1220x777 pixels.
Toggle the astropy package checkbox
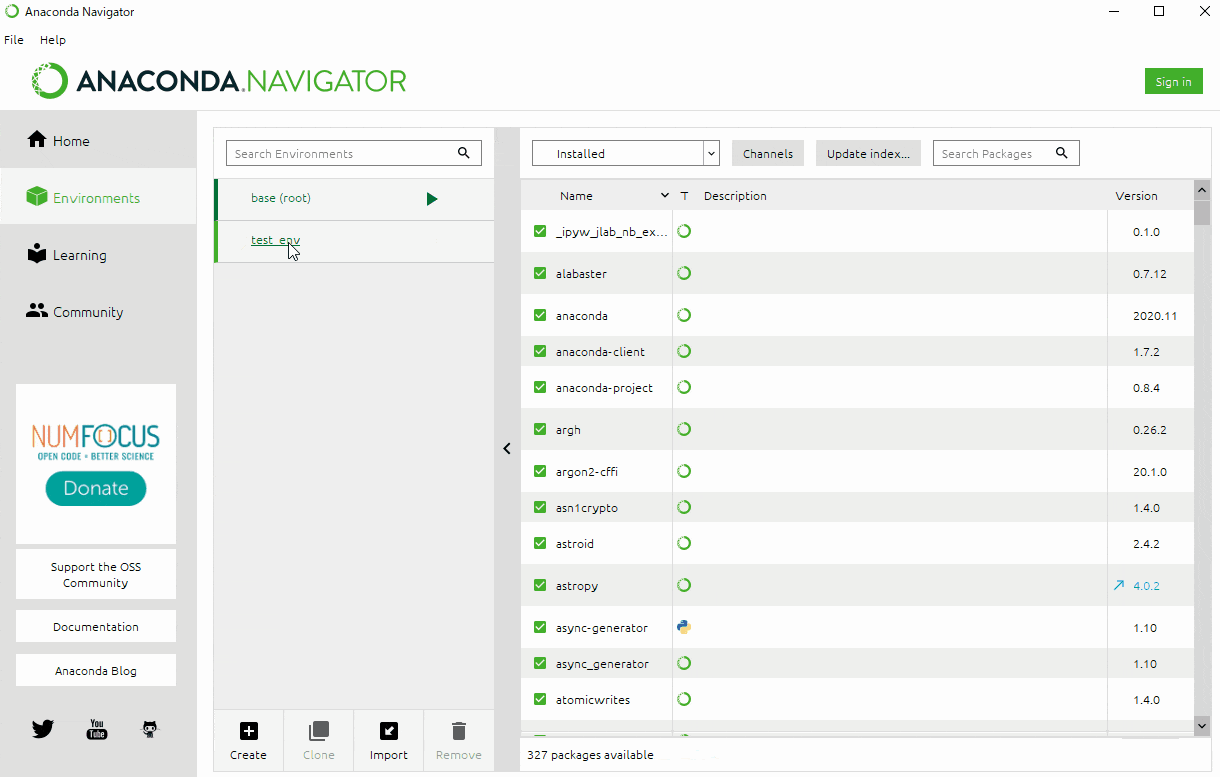coord(539,585)
